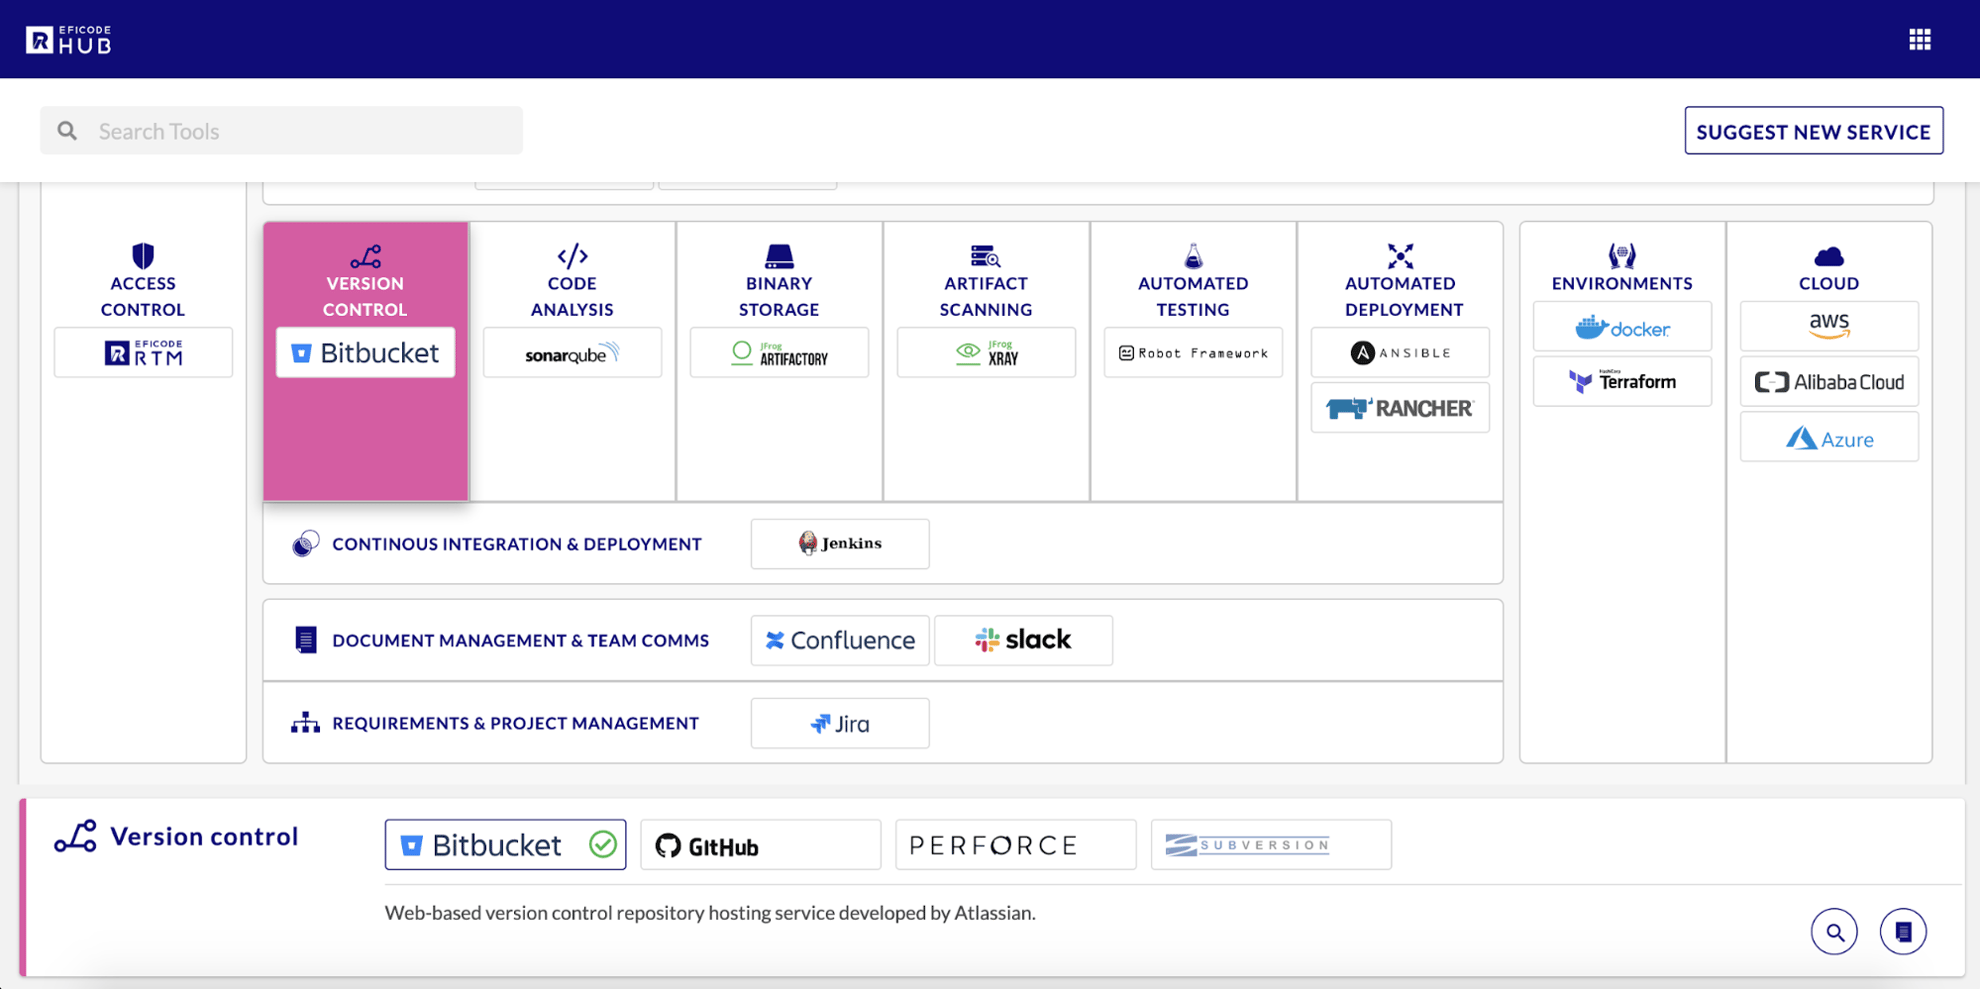Open the JFrog Artifactory binary storage tool
1980x989 pixels.
779,352
